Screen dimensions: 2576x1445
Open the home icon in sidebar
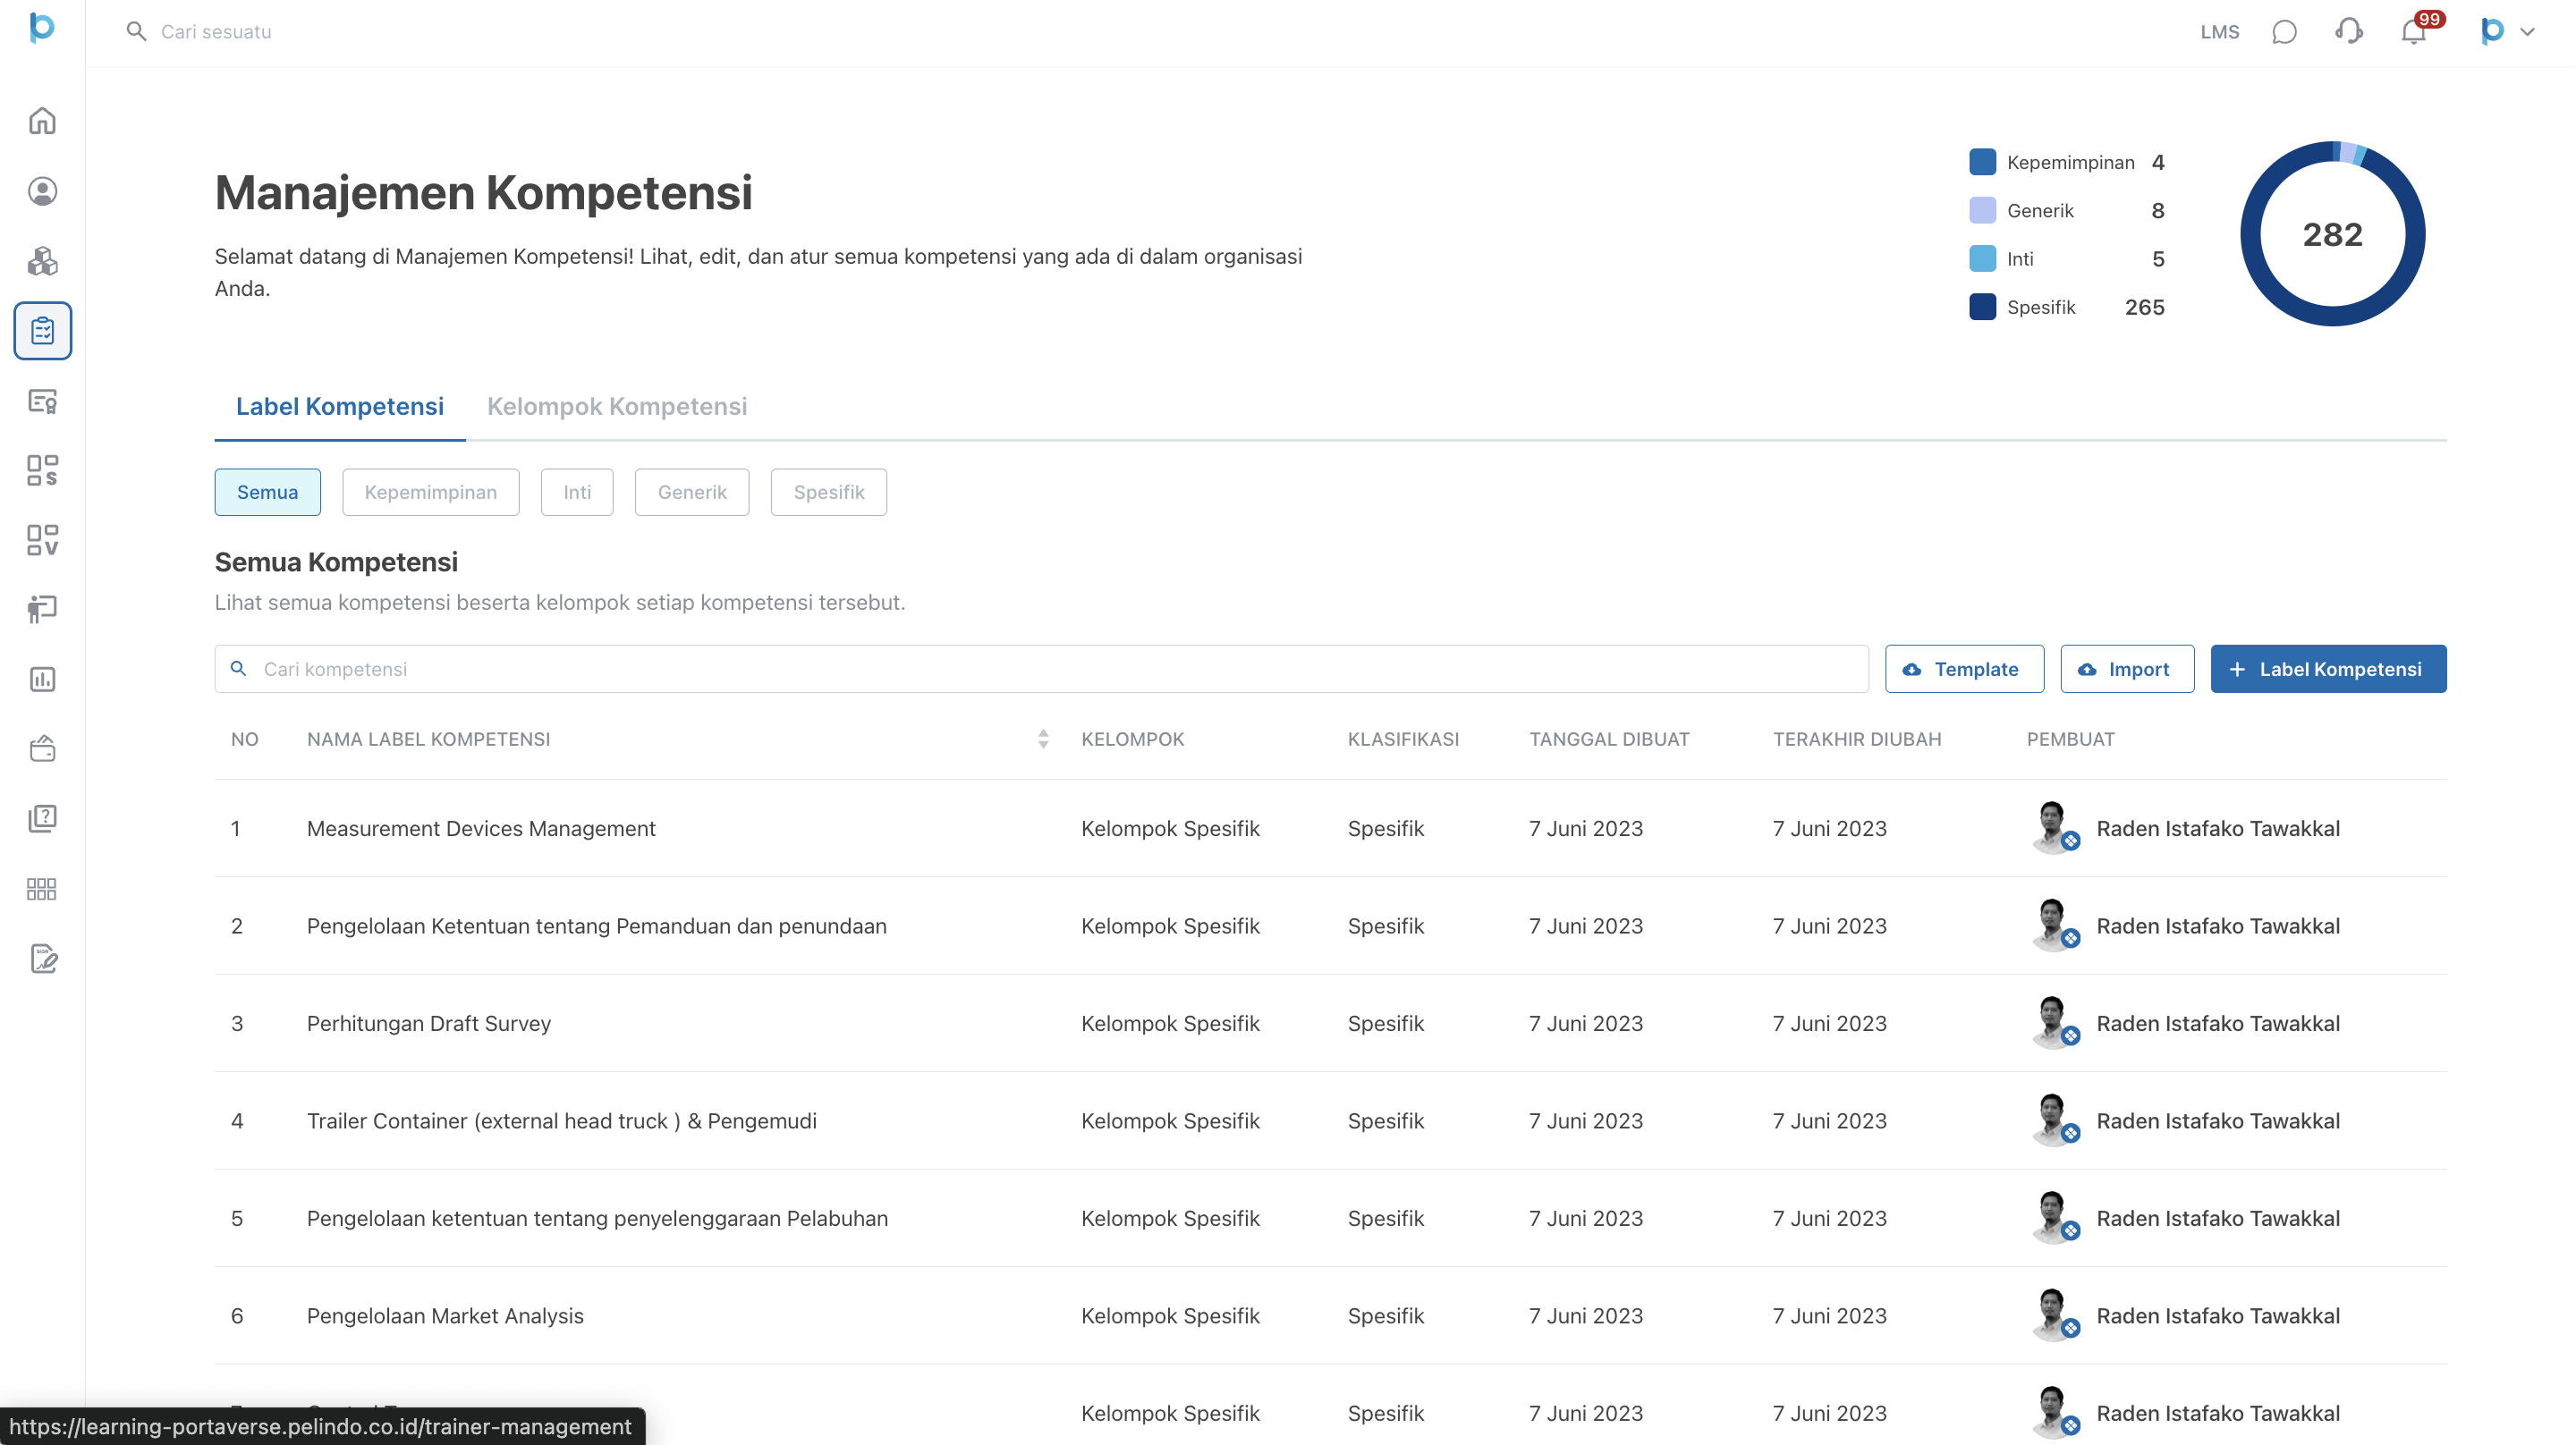[42, 121]
